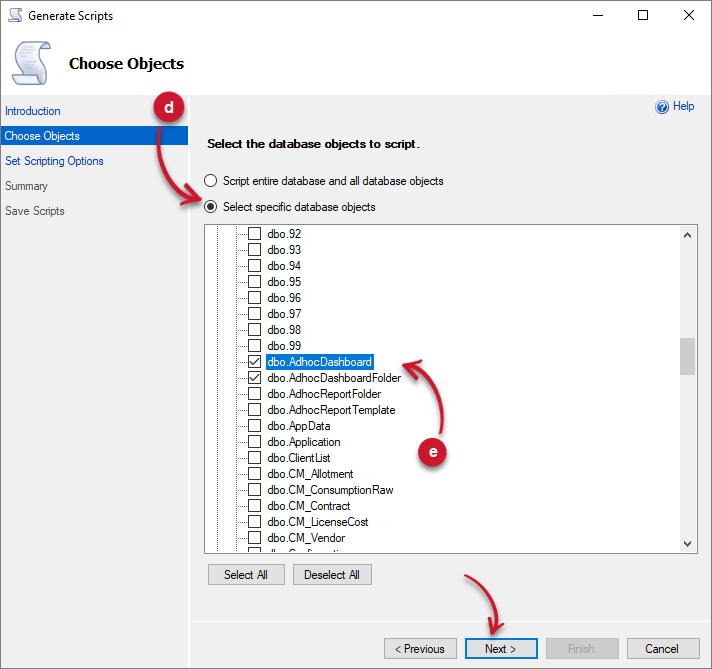The image size is (712, 669).
Task: Check the dbo.93 checkbox
Action: 254,249
